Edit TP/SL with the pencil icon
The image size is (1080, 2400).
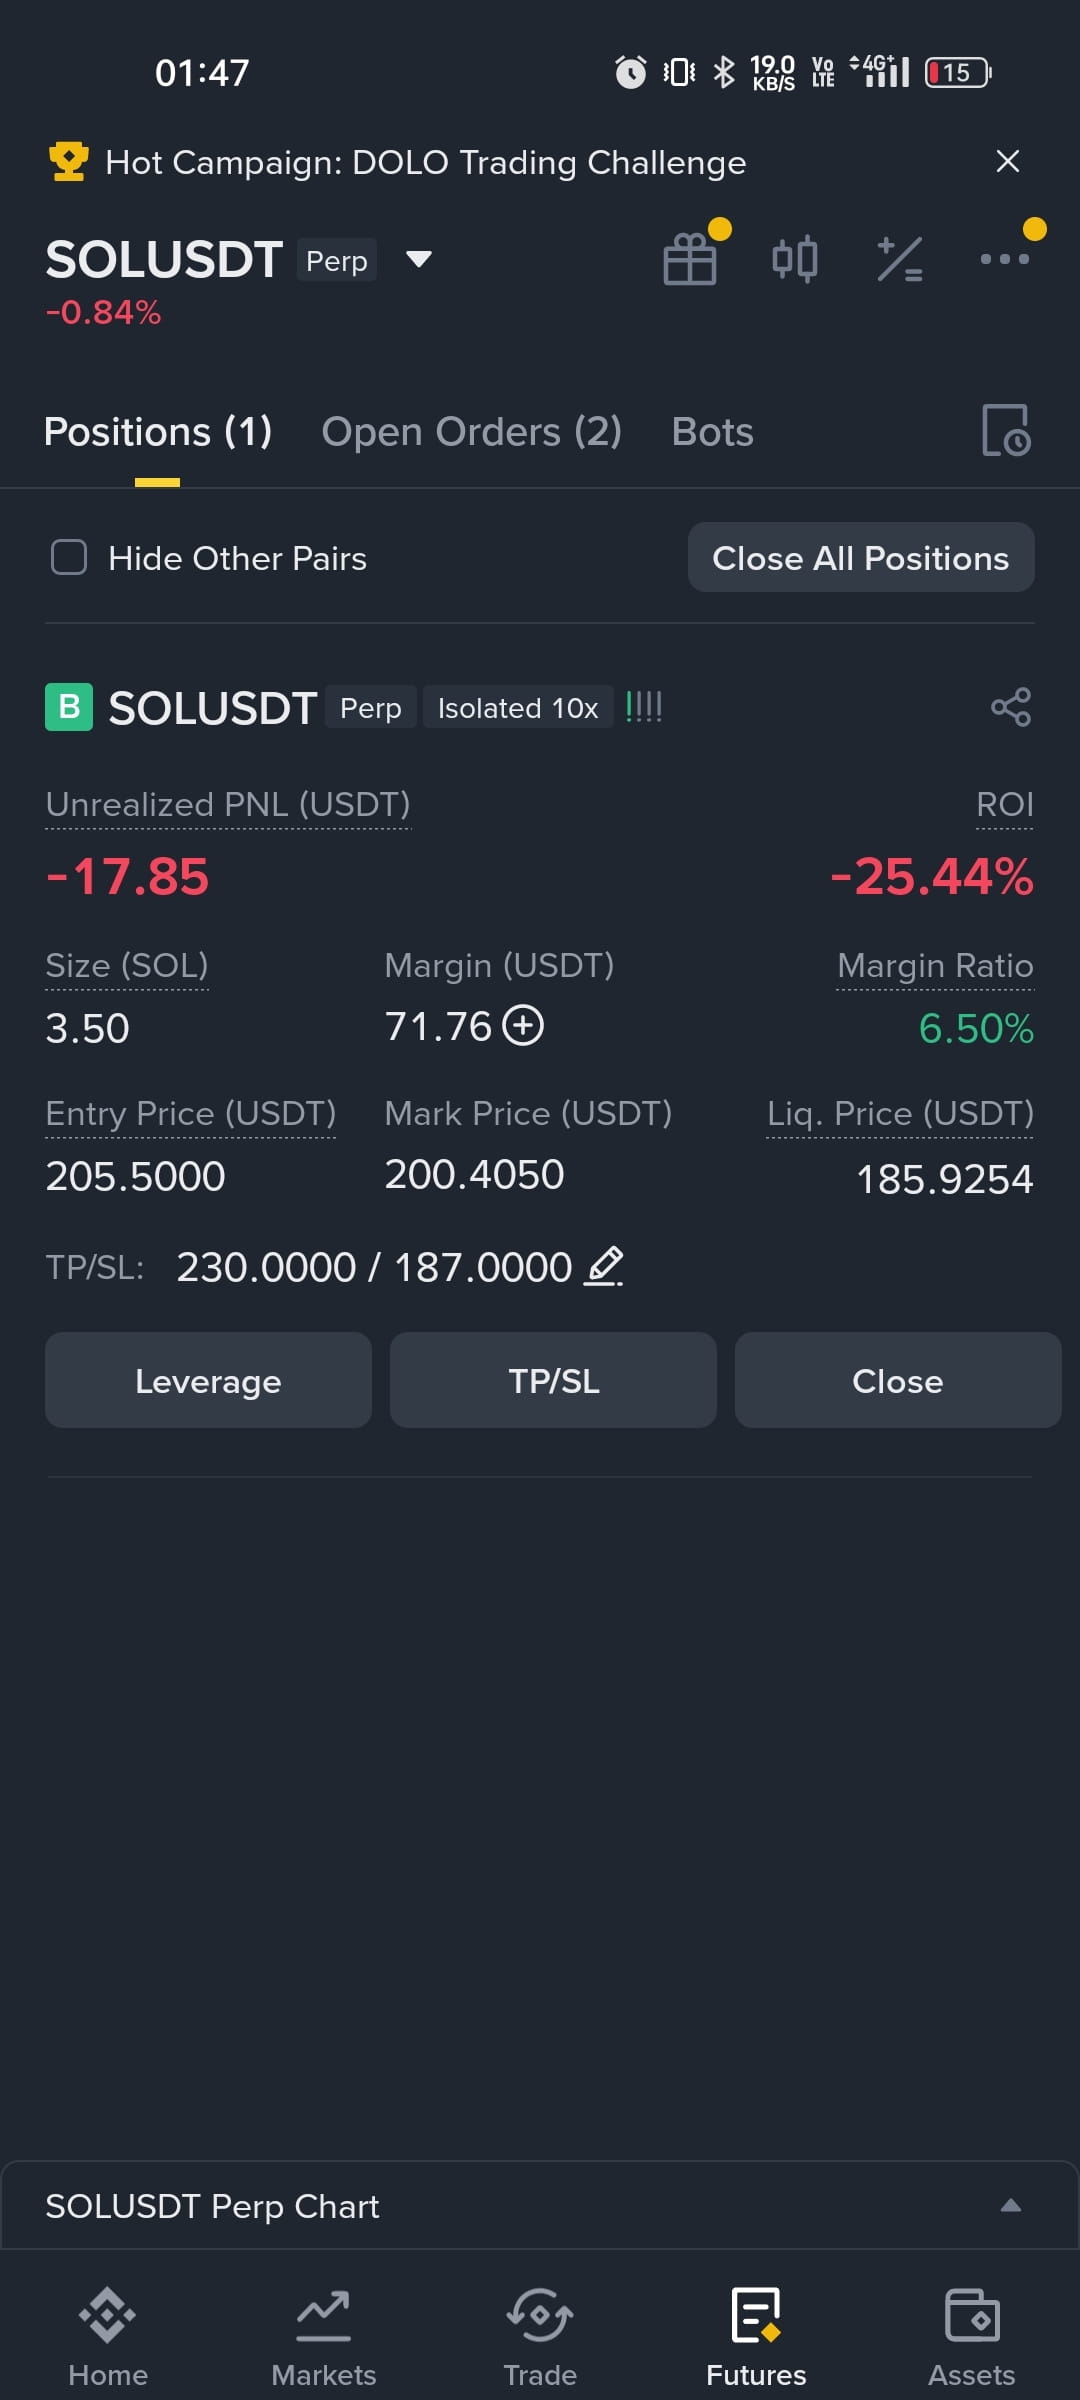click(604, 1266)
